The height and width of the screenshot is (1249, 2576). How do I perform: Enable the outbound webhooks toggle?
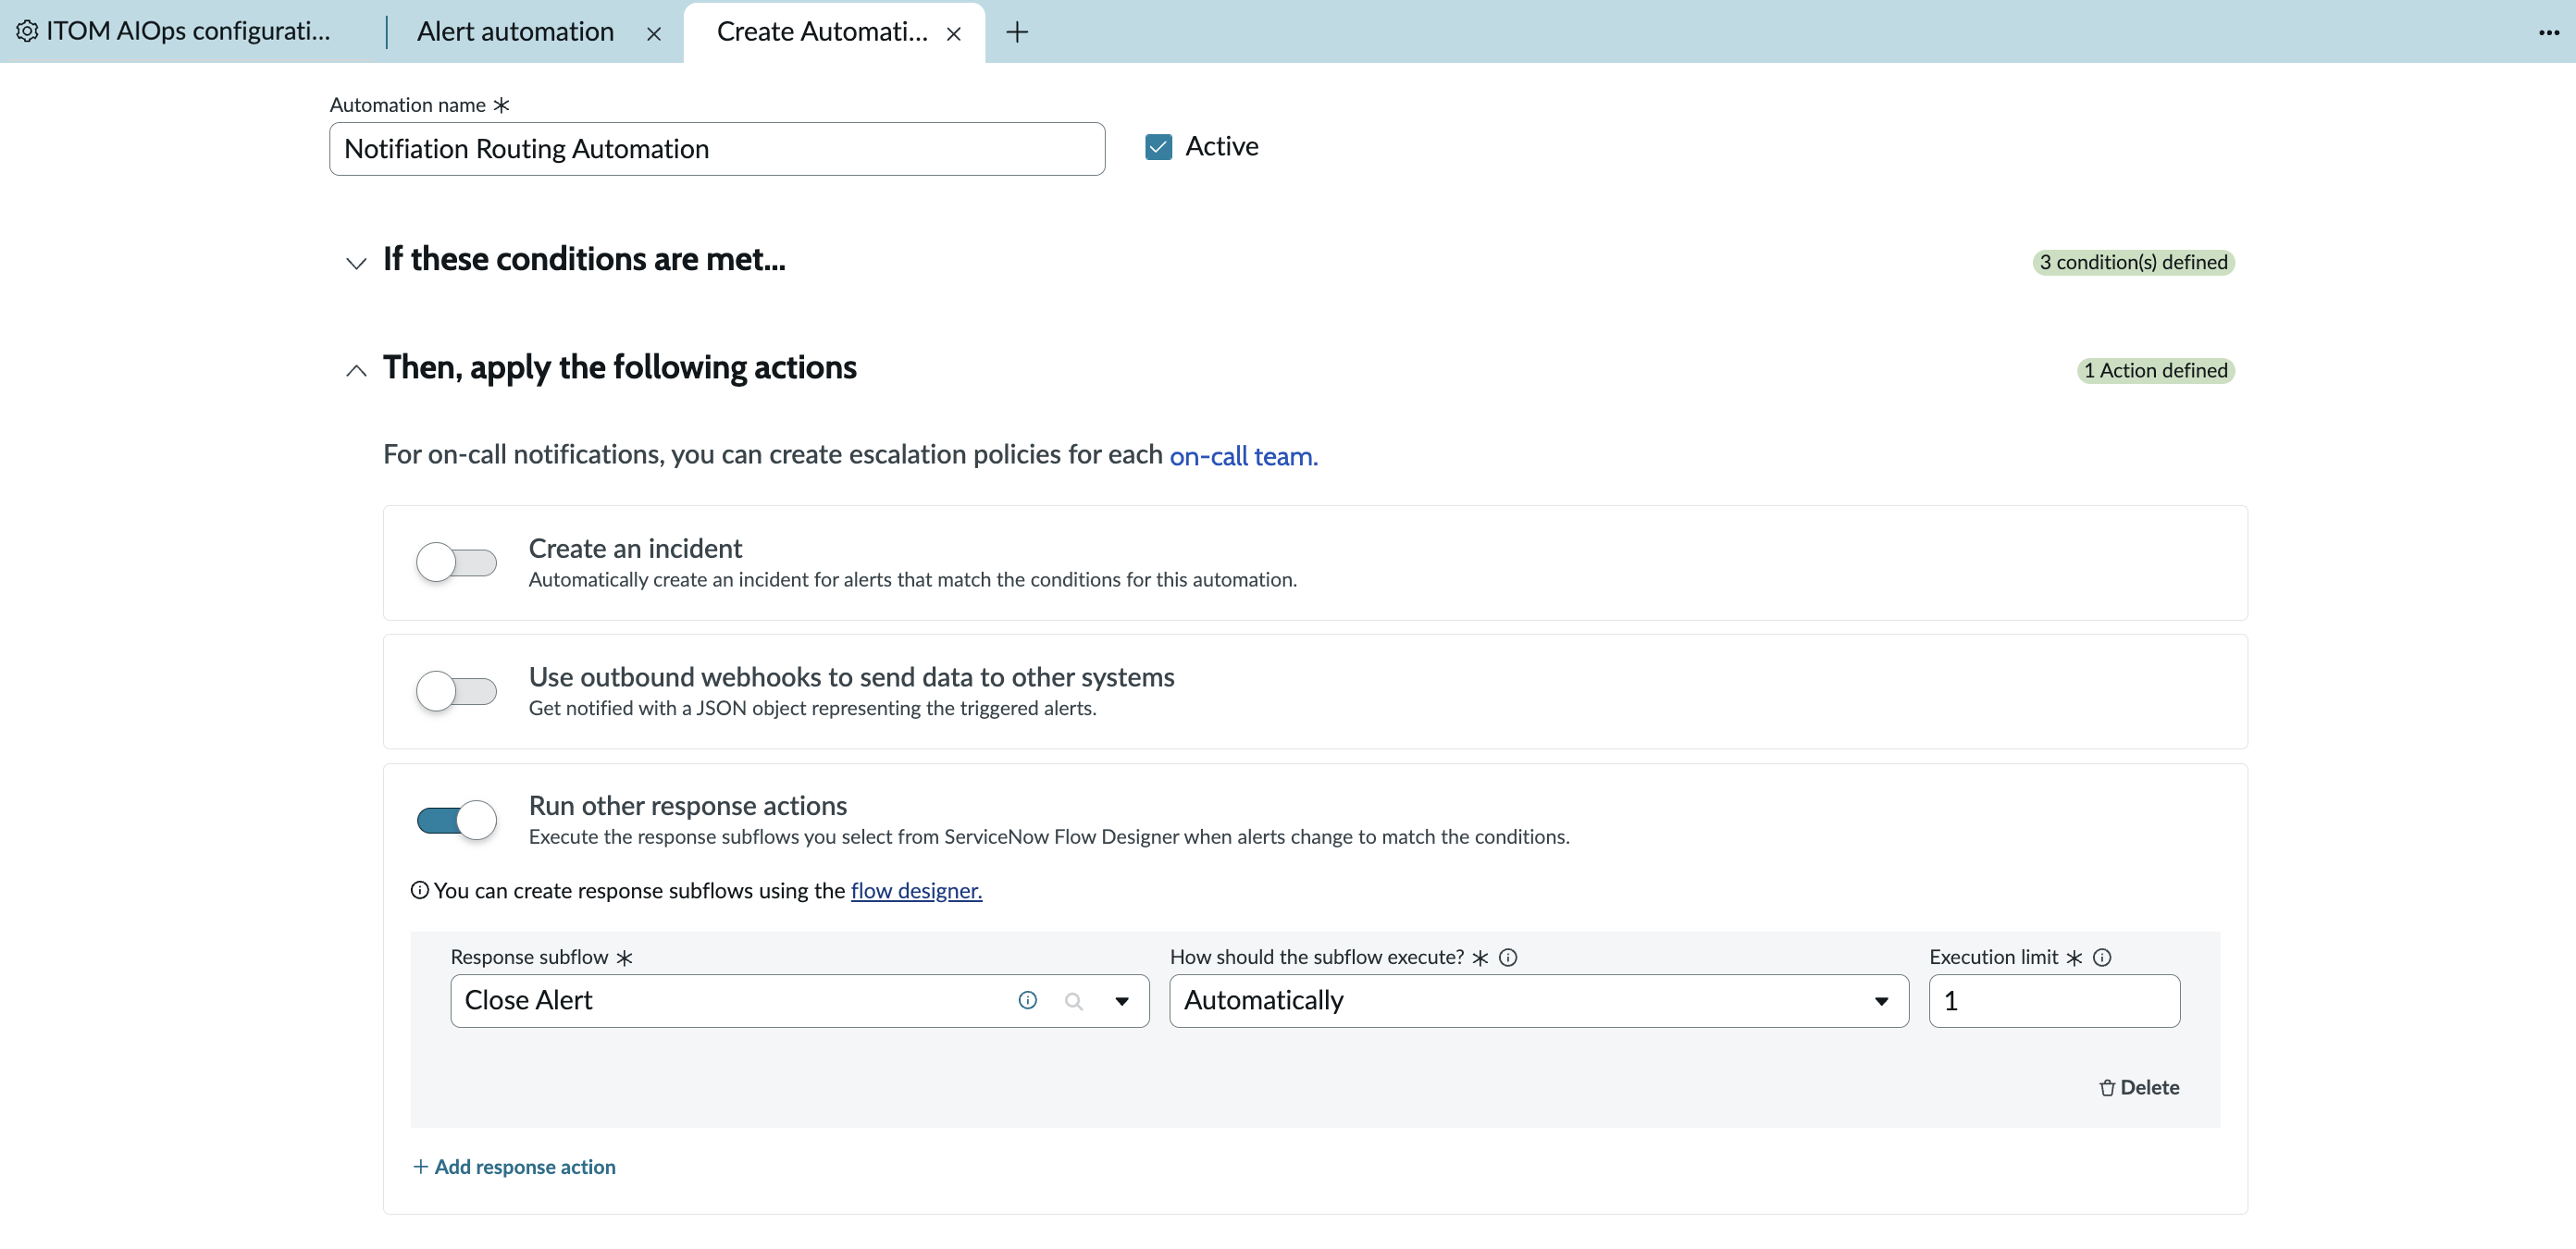pos(456,691)
